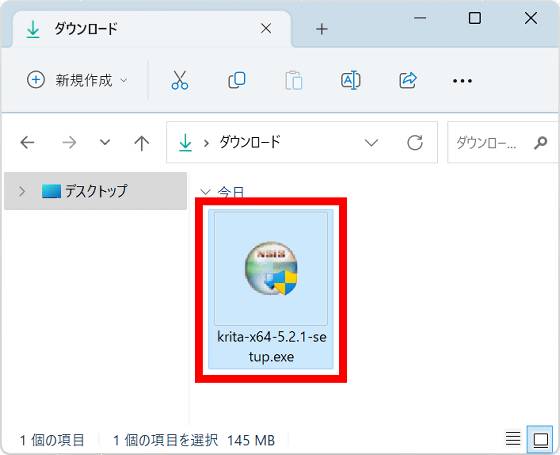Viewport: 560px width, 455px height.
Task: Click the Rename icon in toolbar
Action: click(x=351, y=80)
